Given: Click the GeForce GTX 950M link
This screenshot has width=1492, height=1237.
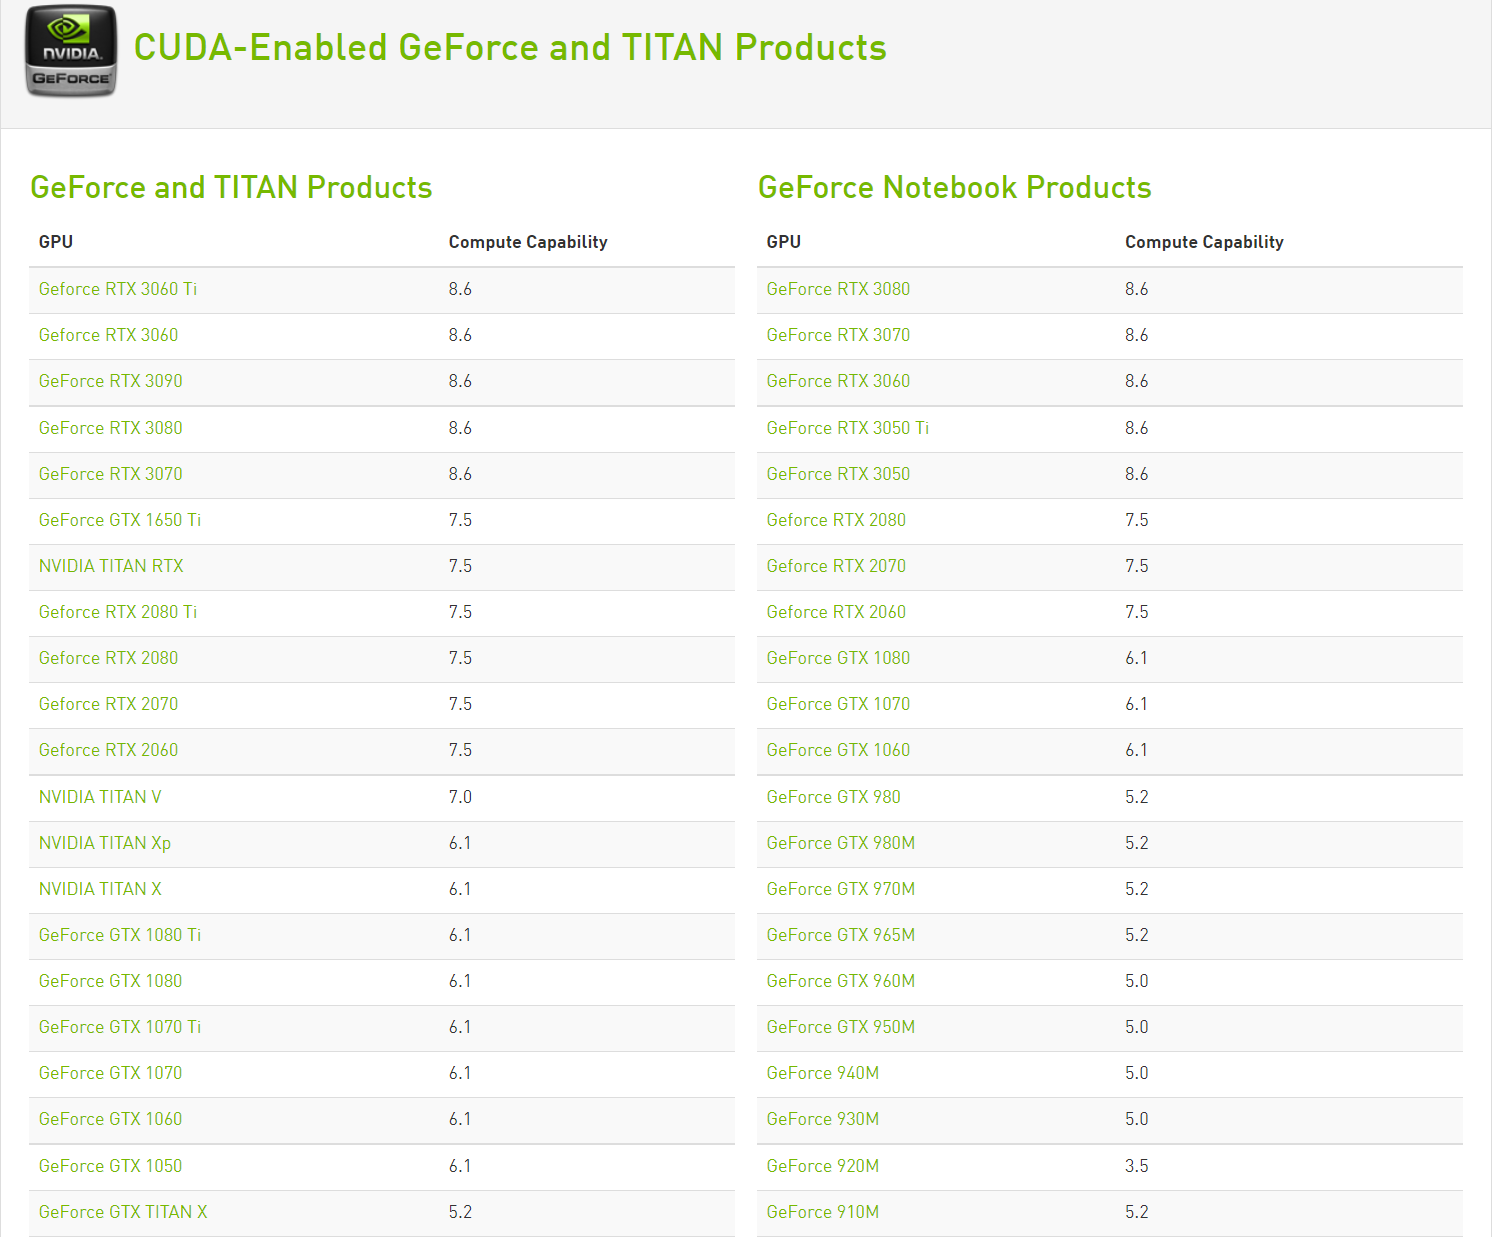Looking at the screenshot, I should click(841, 1027).
